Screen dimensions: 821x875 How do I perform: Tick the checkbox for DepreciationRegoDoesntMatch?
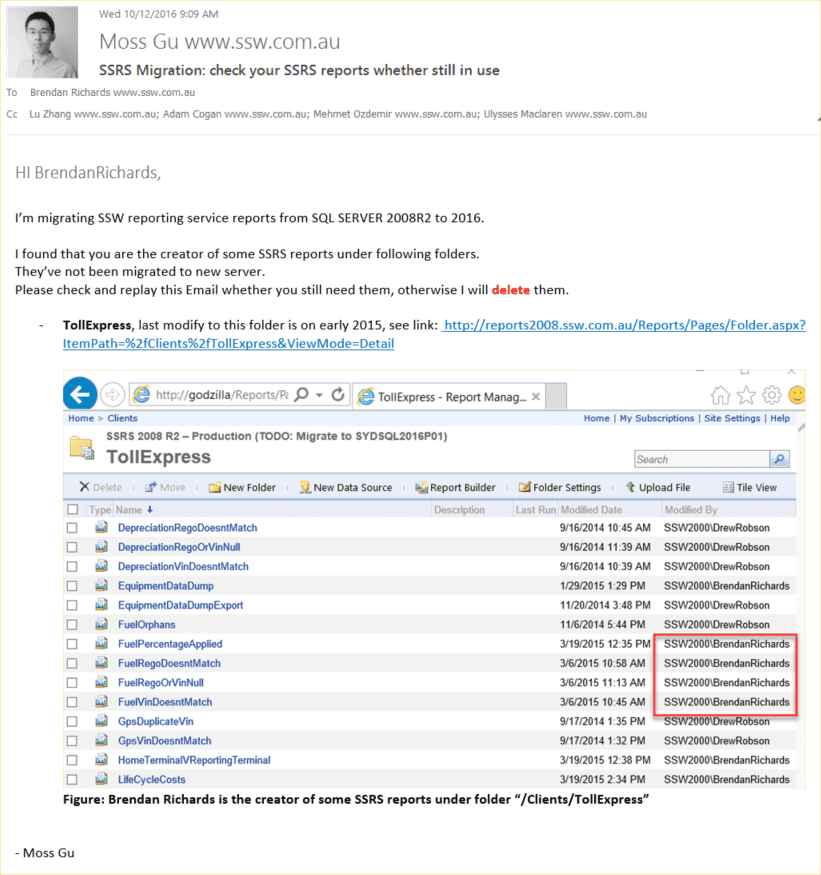tap(72, 527)
